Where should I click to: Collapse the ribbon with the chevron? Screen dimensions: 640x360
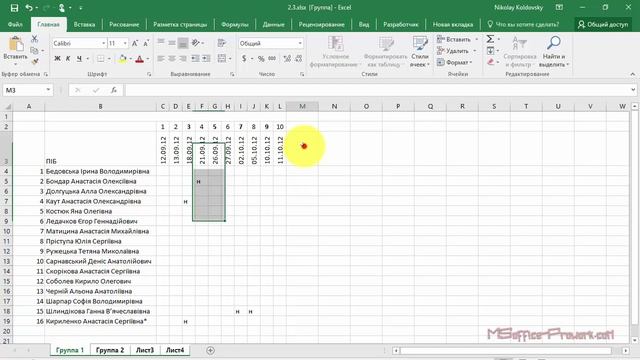[x=633, y=74]
